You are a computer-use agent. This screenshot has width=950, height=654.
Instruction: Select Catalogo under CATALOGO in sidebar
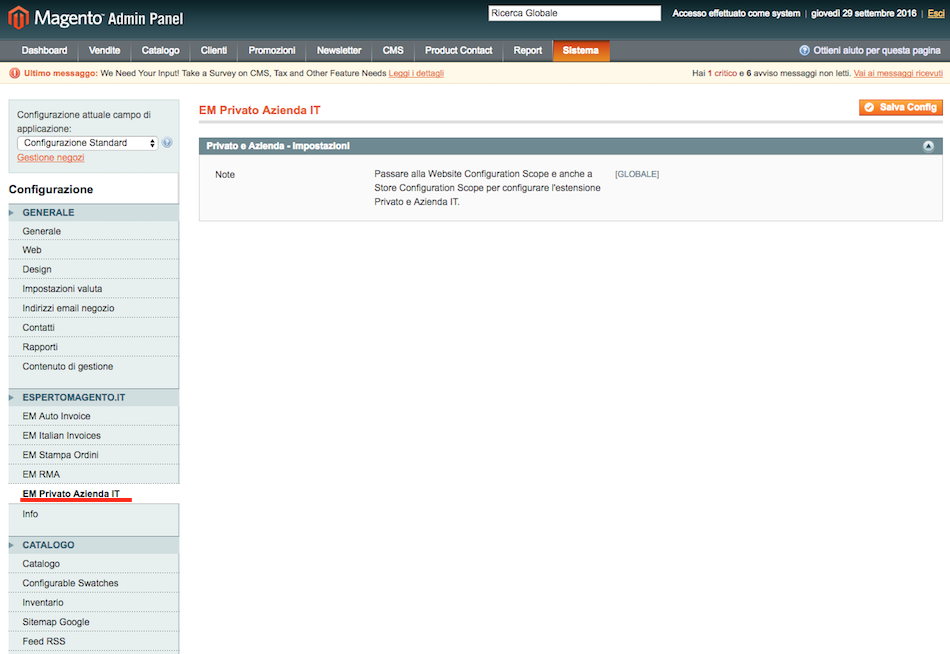click(x=93, y=564)
